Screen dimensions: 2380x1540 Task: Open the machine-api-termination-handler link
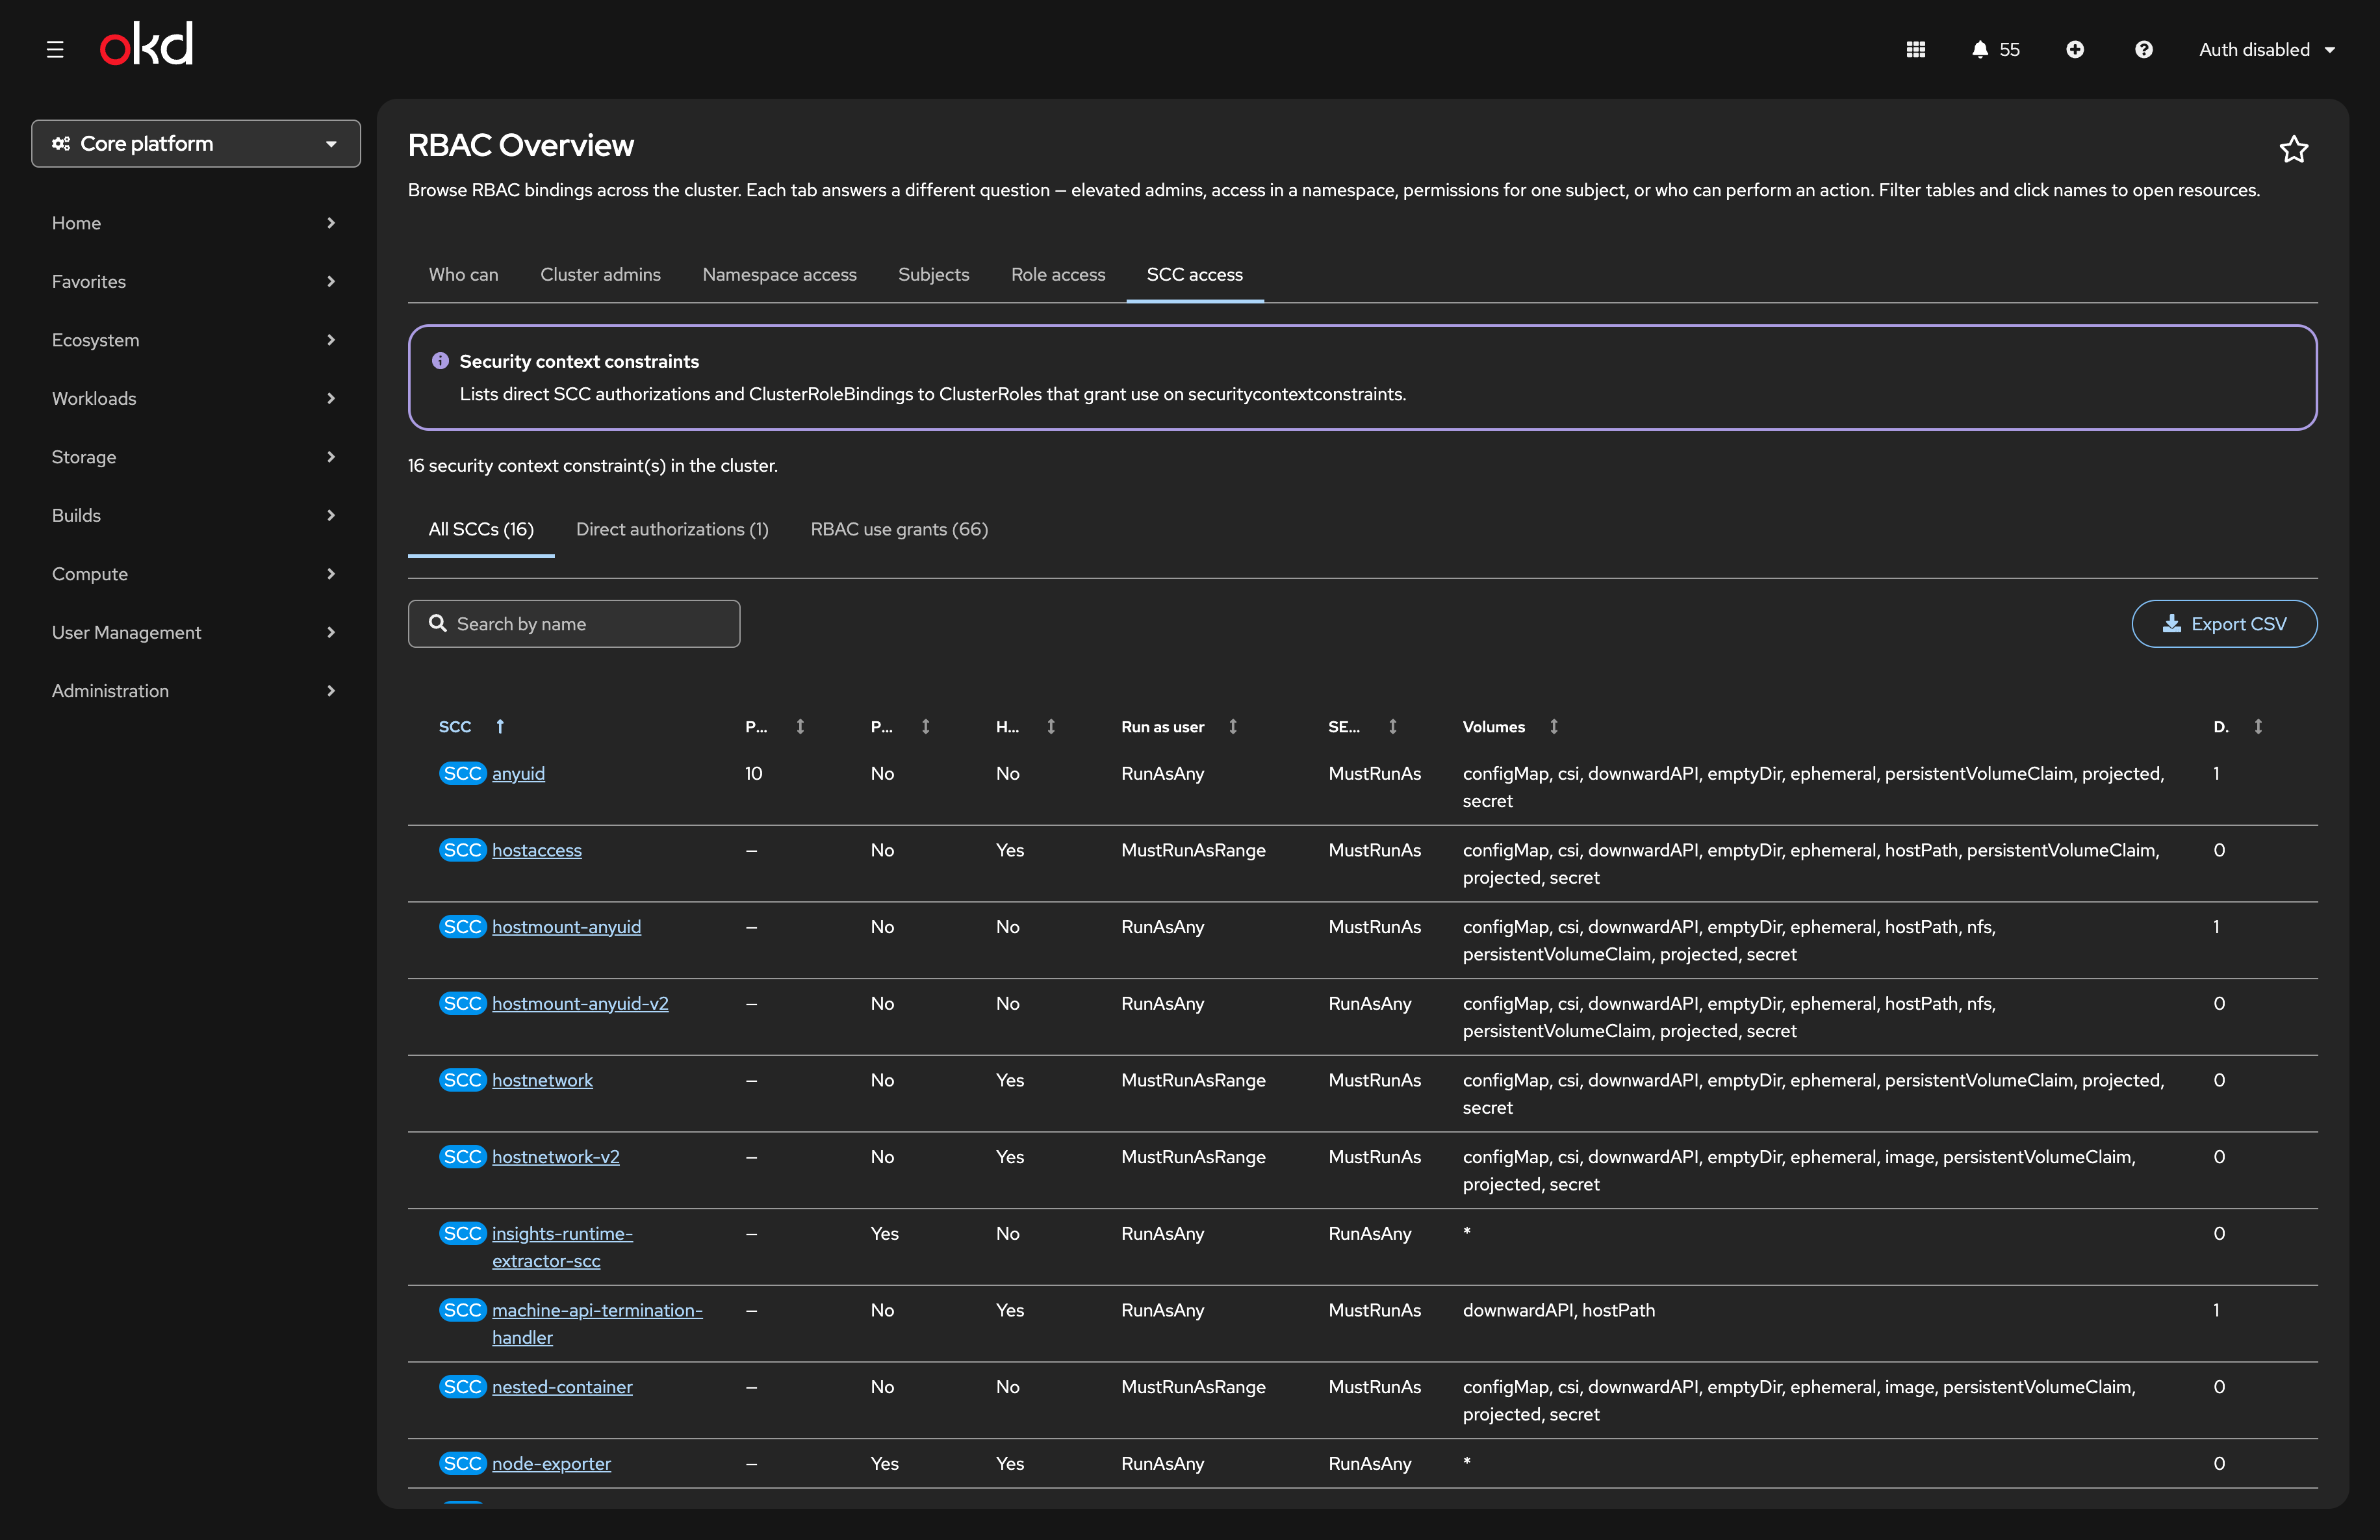pos(597,1324)
